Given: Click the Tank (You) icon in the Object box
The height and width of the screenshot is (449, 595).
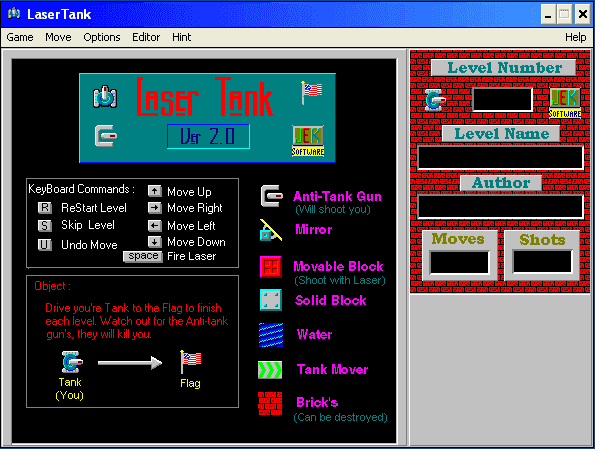Looking at the screenshot, I should click(x=72, y=362).
